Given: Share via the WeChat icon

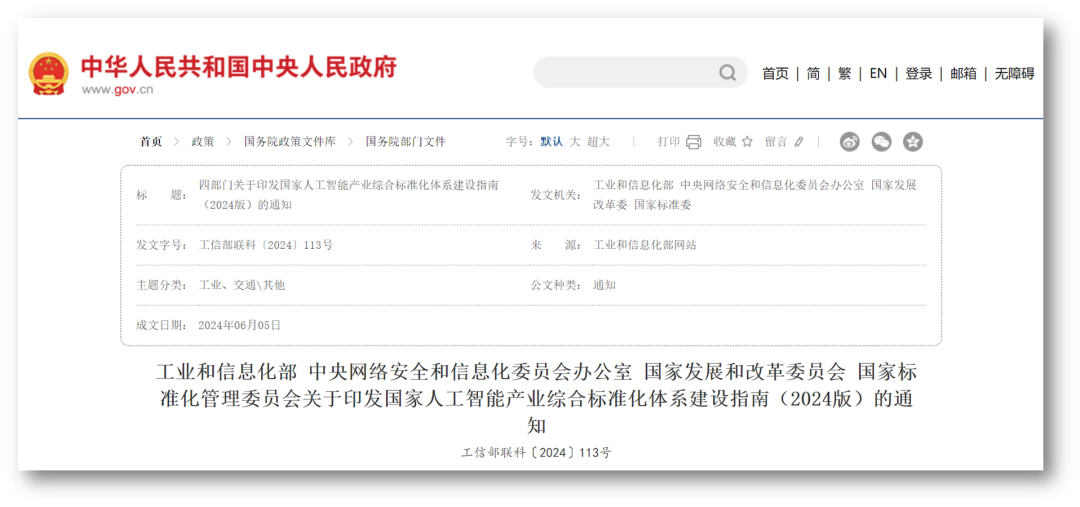Looking at the screenshot, I should 881,142.
